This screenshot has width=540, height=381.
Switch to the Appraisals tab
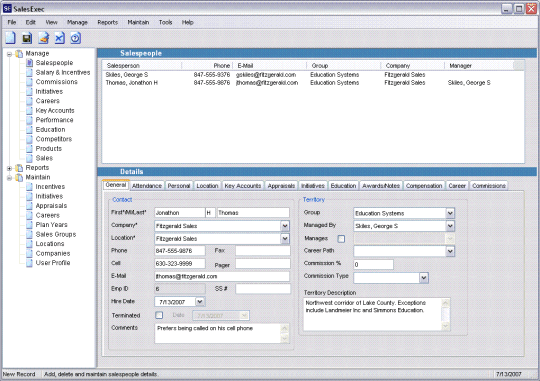[x=281, y=186]
